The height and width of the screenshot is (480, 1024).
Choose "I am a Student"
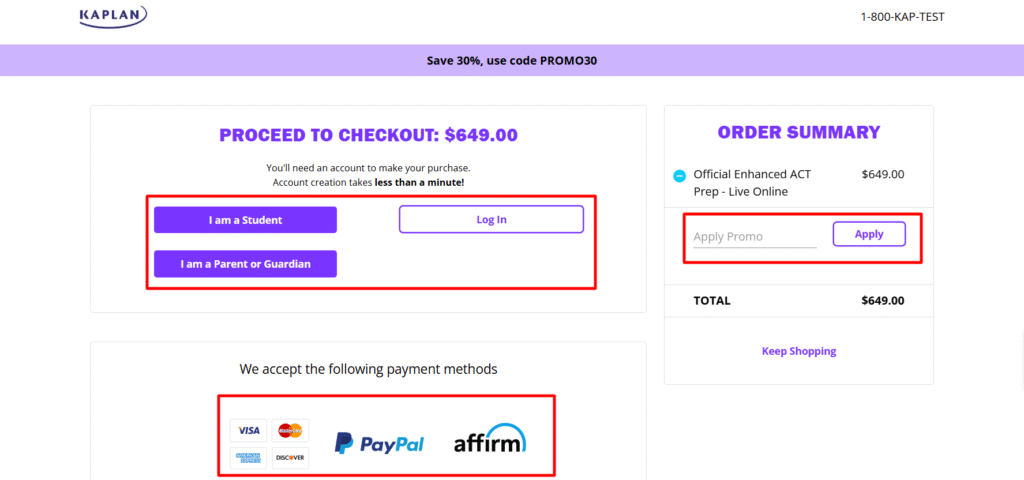click(245, 220)
